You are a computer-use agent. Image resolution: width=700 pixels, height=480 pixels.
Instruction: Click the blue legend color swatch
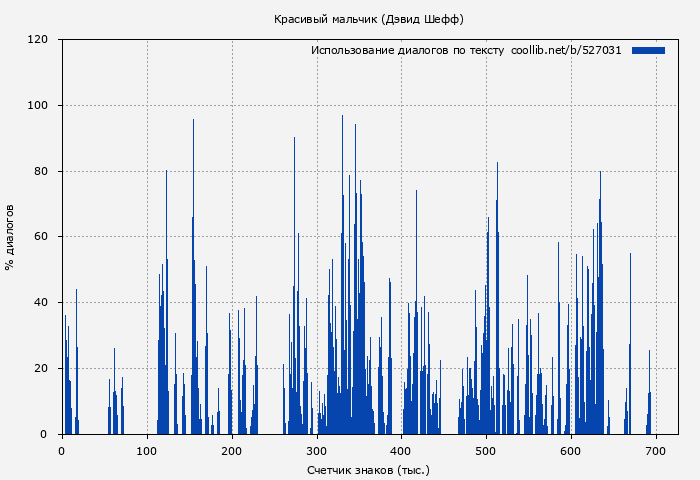[648, 50]
